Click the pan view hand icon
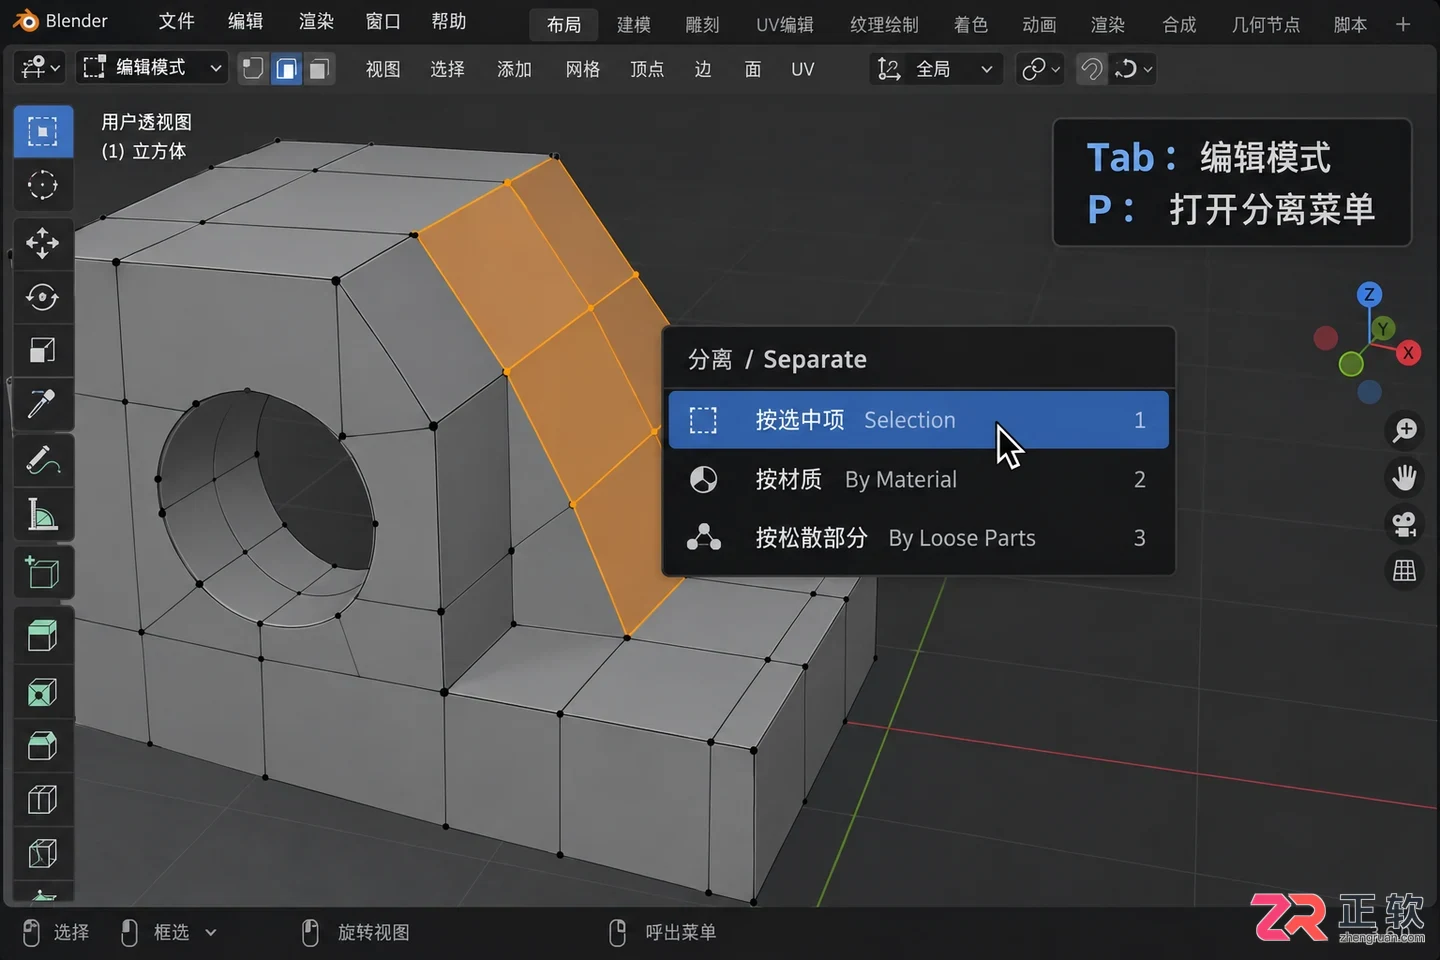This screenshot has height=960, width=1440. pos(1405,478)
